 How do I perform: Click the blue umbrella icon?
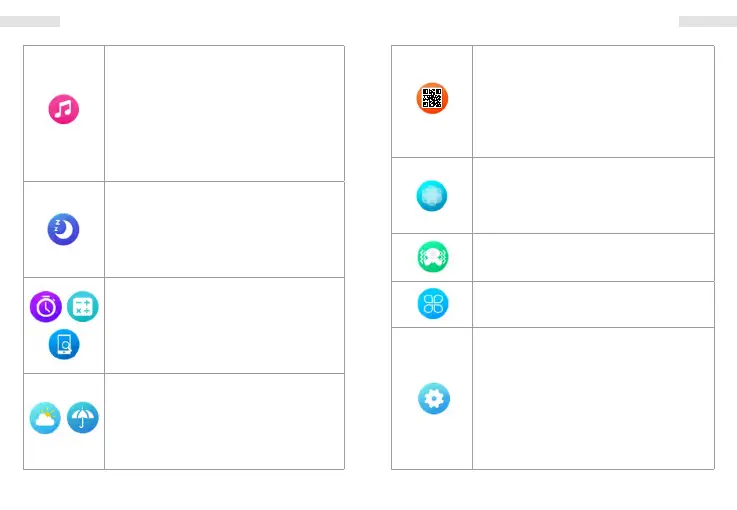83,419
